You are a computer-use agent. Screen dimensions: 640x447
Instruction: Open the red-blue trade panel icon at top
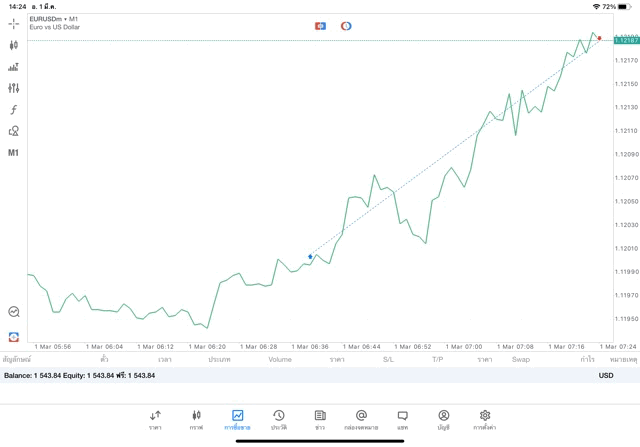pyautogui.click(x=320, y=26)
